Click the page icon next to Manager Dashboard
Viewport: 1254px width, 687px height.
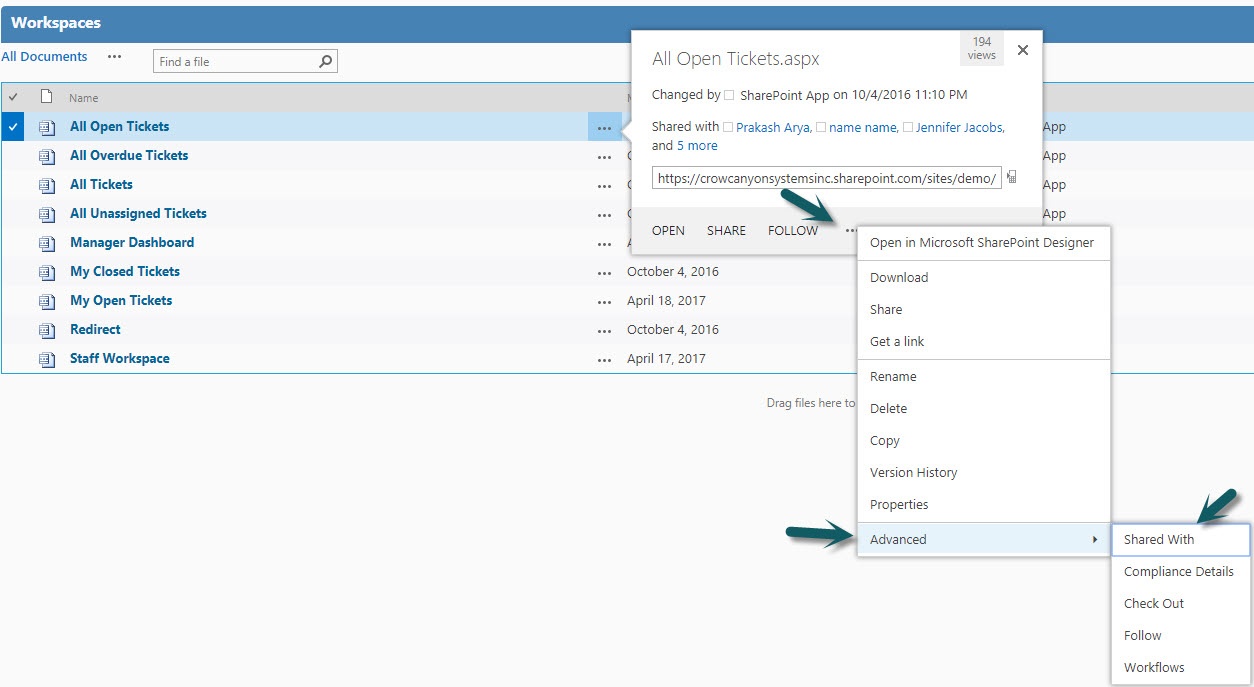click(x=46, y=243)
